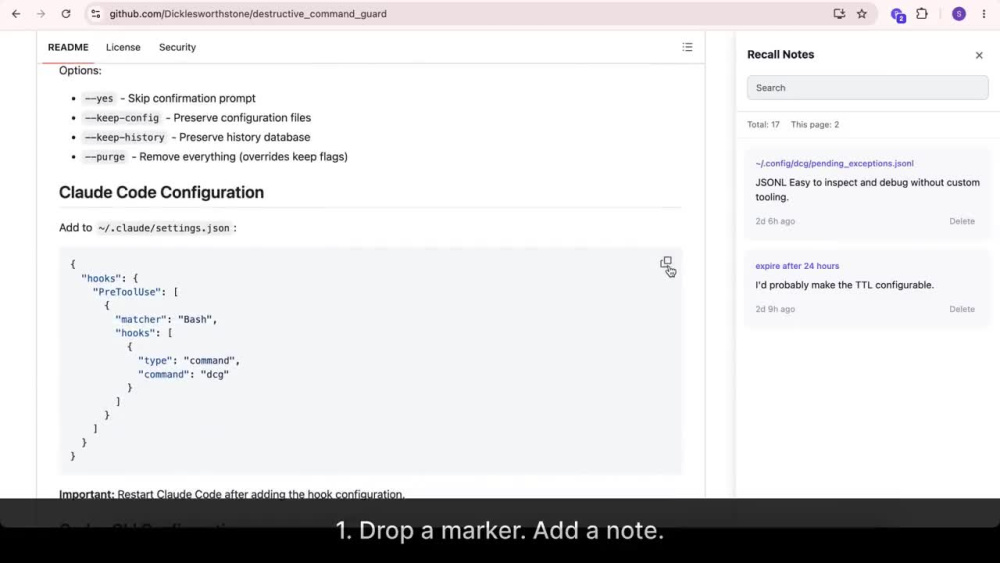Click the GitHub URL in the address bar
Viewport: 1000px width, 563px height.
pyautogui.click(x=247, y=13)
